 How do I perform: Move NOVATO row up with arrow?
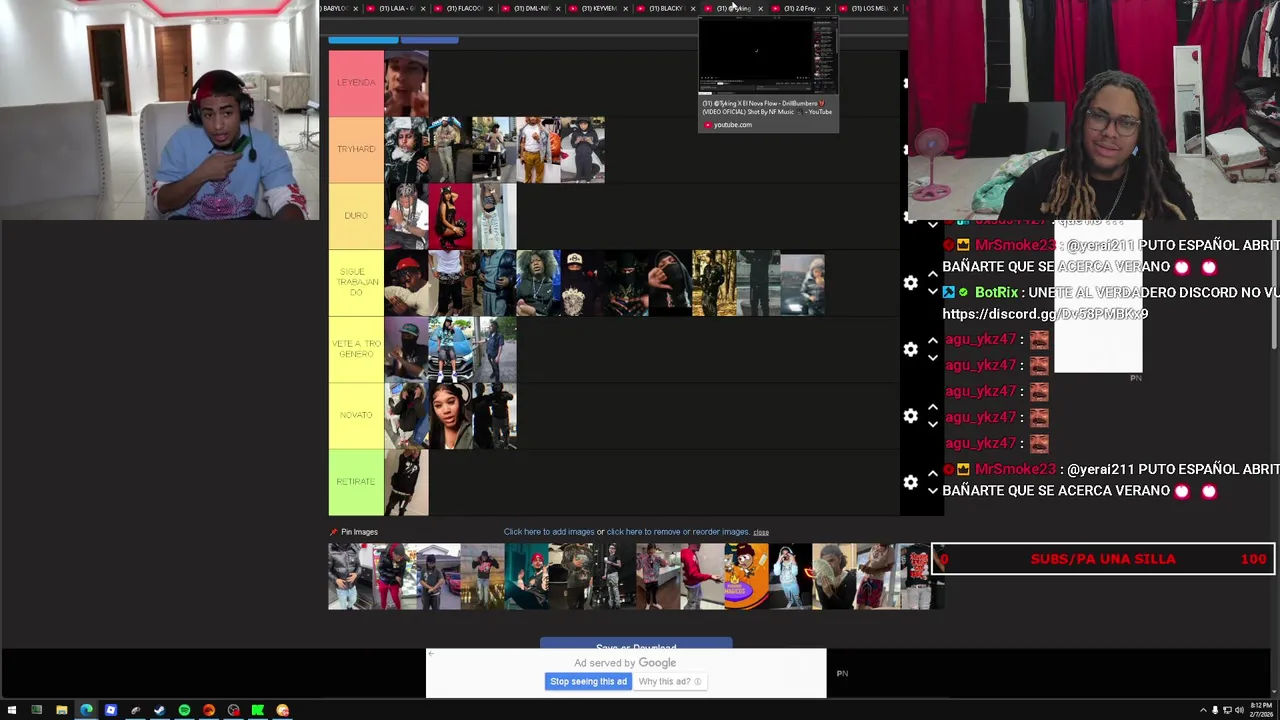tap(933, 406)
